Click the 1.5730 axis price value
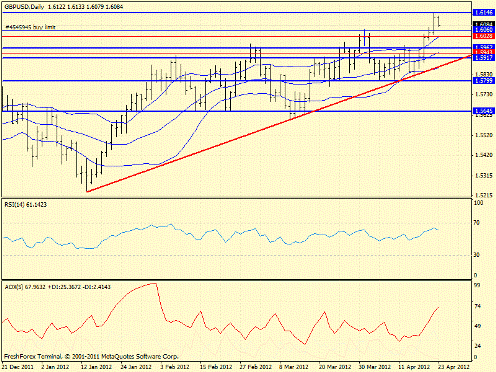The image size is (496, 372). [484, 95]
